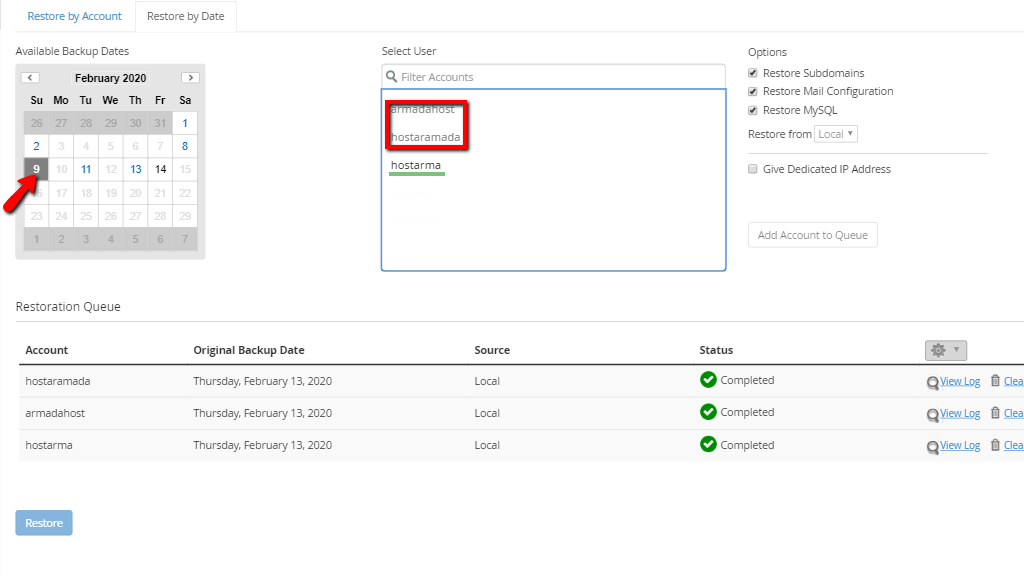Viewport: 1024px width, 576px height.
Task: Click the trash icon in the hostarma row
Action: [995, 445]
